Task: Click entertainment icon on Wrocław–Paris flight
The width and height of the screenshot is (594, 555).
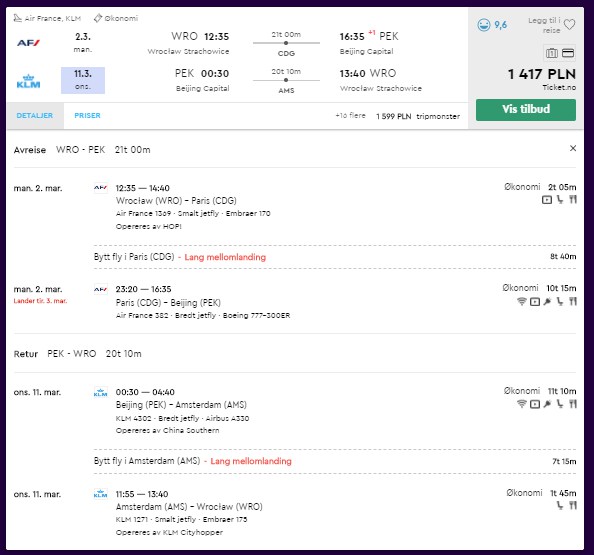Action: pyautogui.click(x=547, y=200)
